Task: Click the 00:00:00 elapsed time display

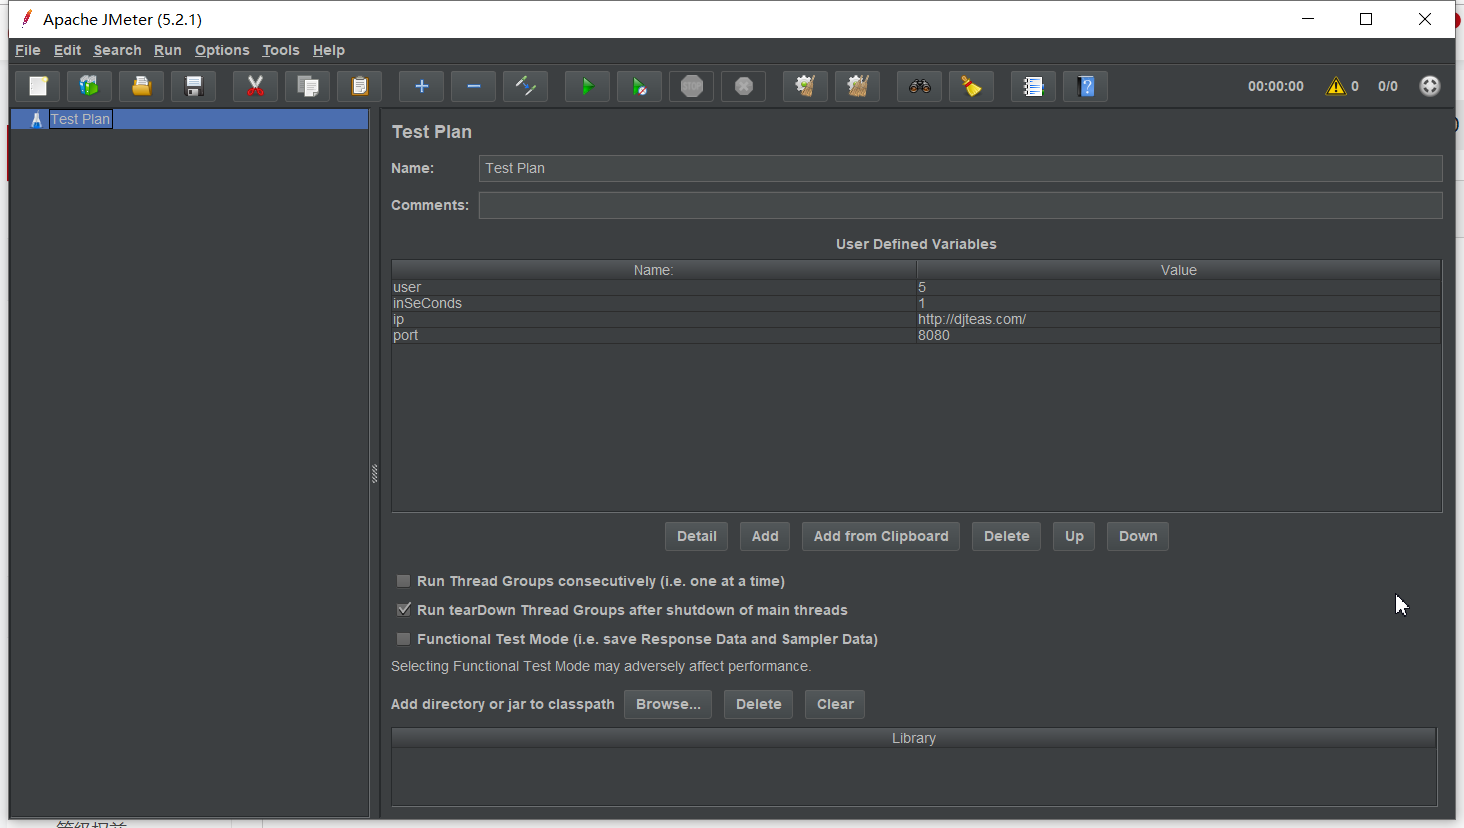Action: pos(1276,86)
